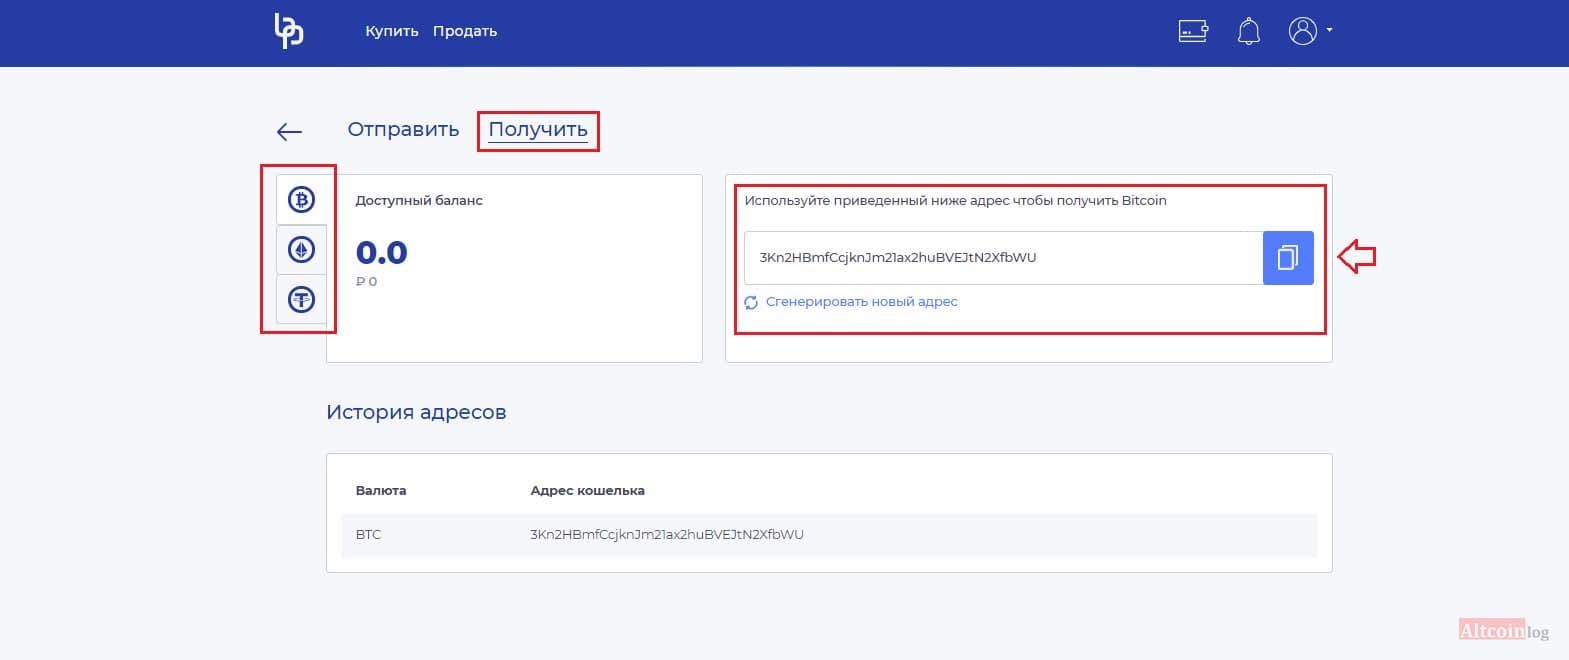
Task: Switch to the Отправить tab
Action: (403, 129)
